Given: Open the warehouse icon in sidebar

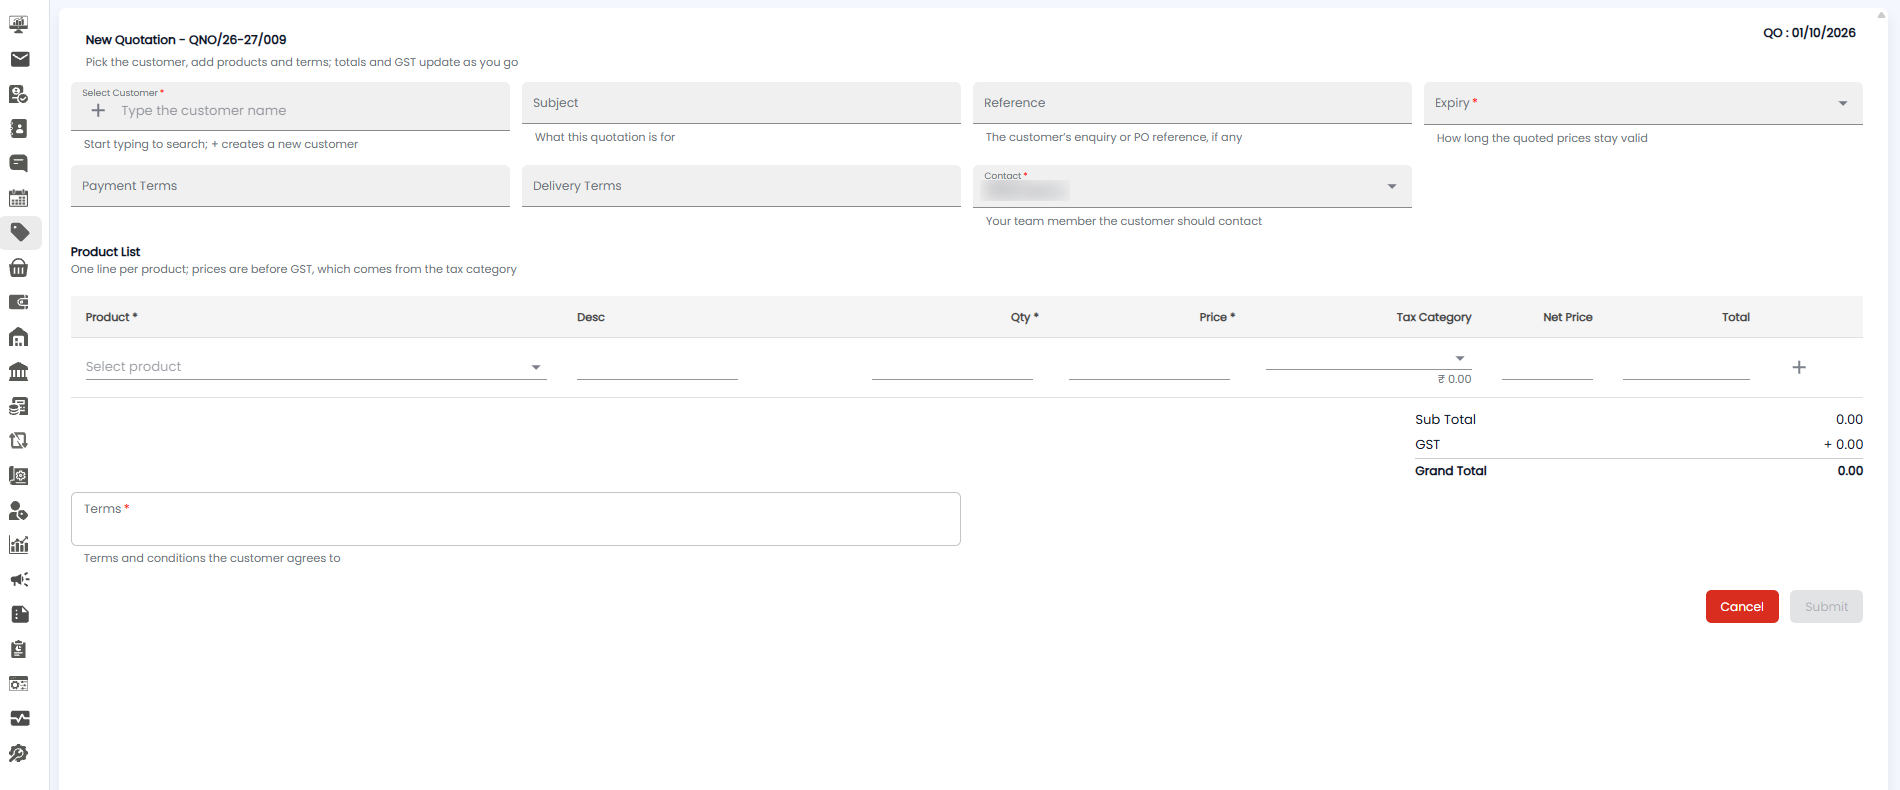Looking at the screenshot, I should pos(19,337).
